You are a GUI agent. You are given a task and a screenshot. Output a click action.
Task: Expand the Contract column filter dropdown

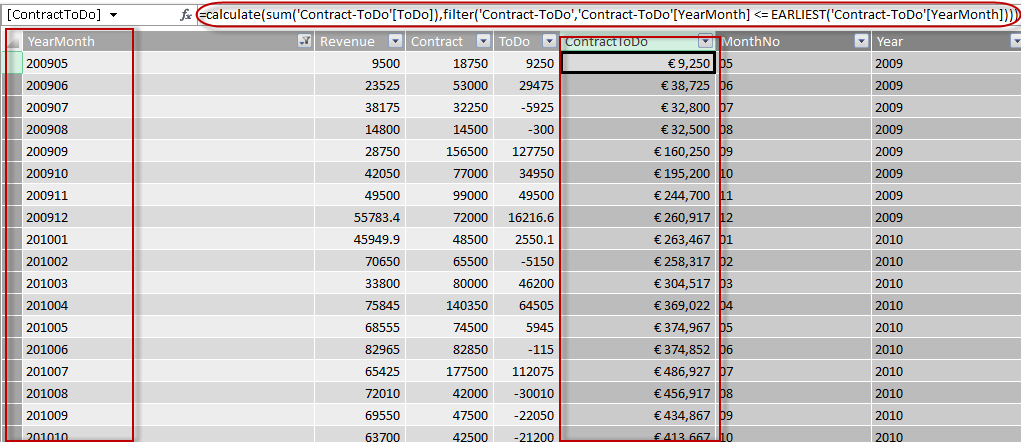[x=482, y=41]
